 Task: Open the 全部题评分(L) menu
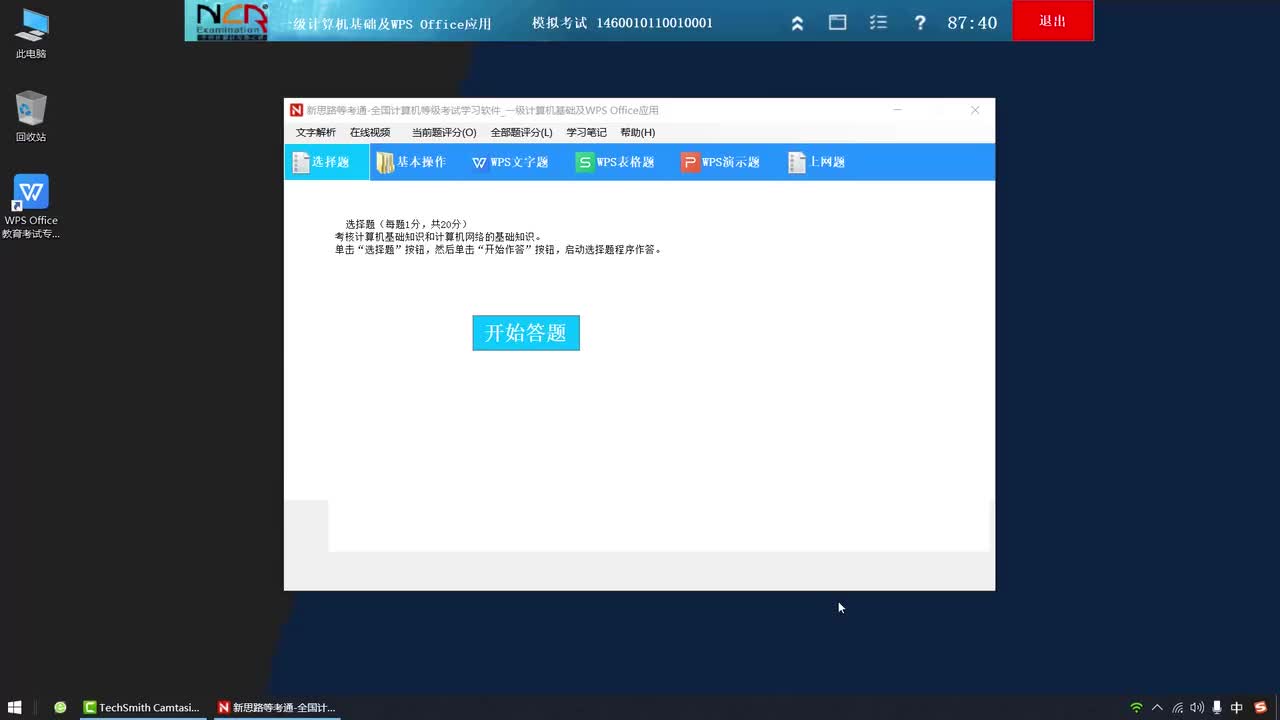pyautogui.click(x=521, y=132)
